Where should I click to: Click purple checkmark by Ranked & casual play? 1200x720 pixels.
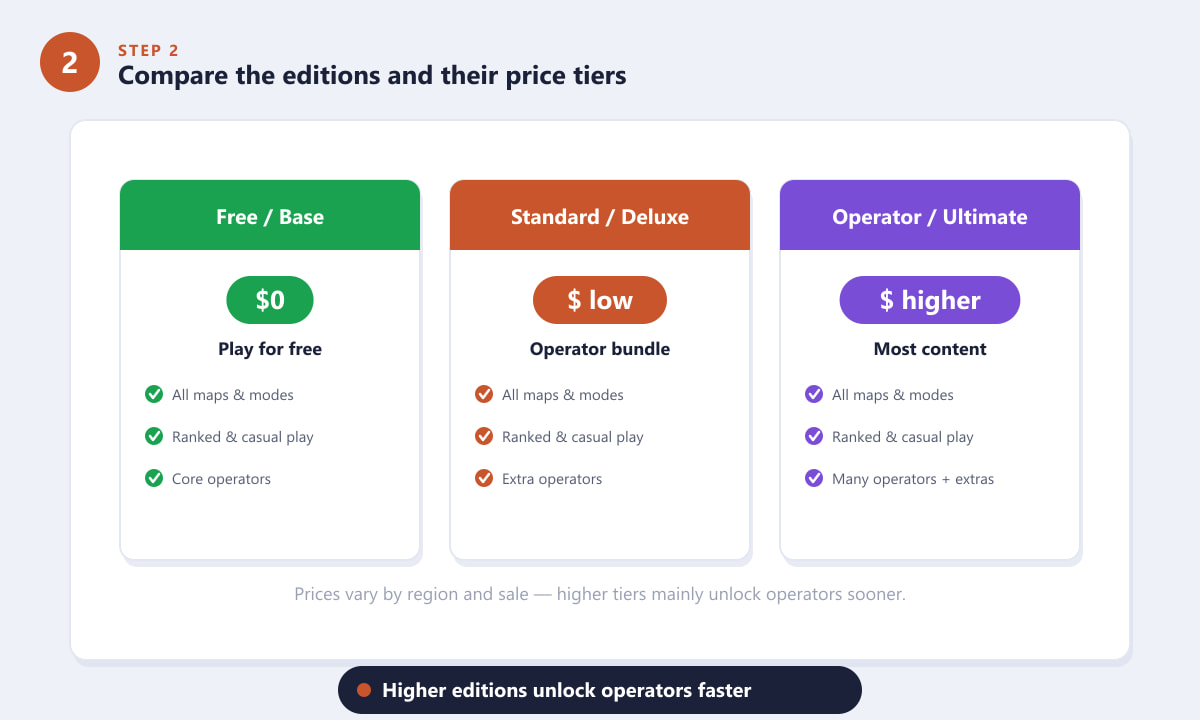click(814, 436)
